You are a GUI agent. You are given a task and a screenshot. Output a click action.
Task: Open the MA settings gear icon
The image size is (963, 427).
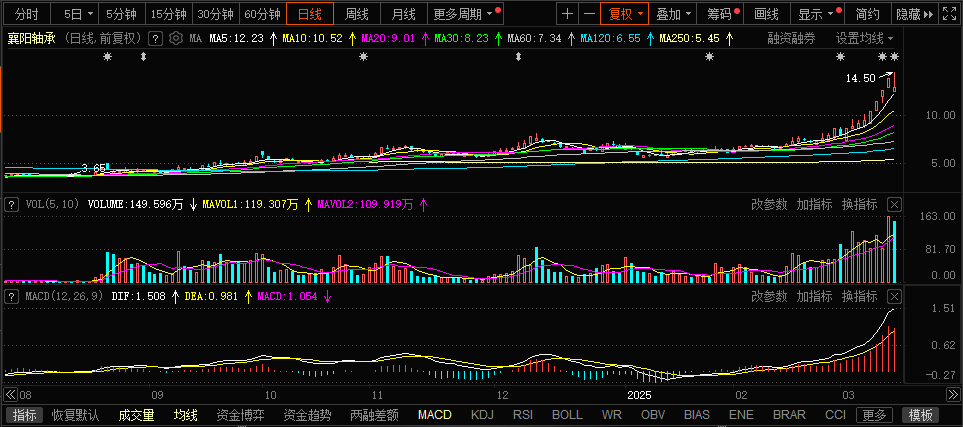click(177, 38)
